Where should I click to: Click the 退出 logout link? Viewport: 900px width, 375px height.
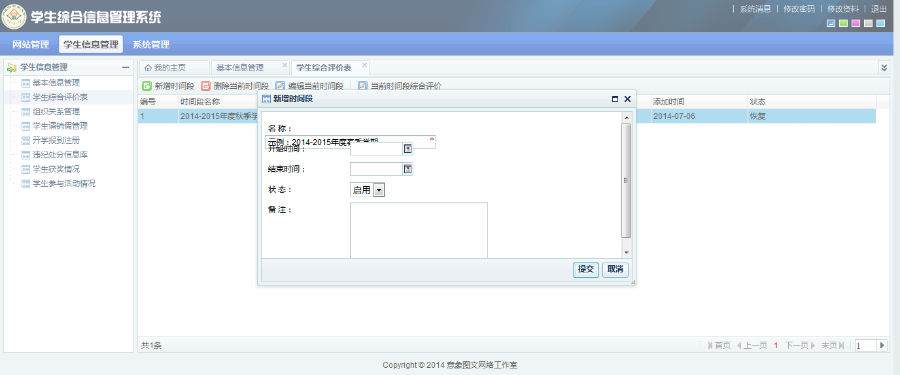click(879, 9)
